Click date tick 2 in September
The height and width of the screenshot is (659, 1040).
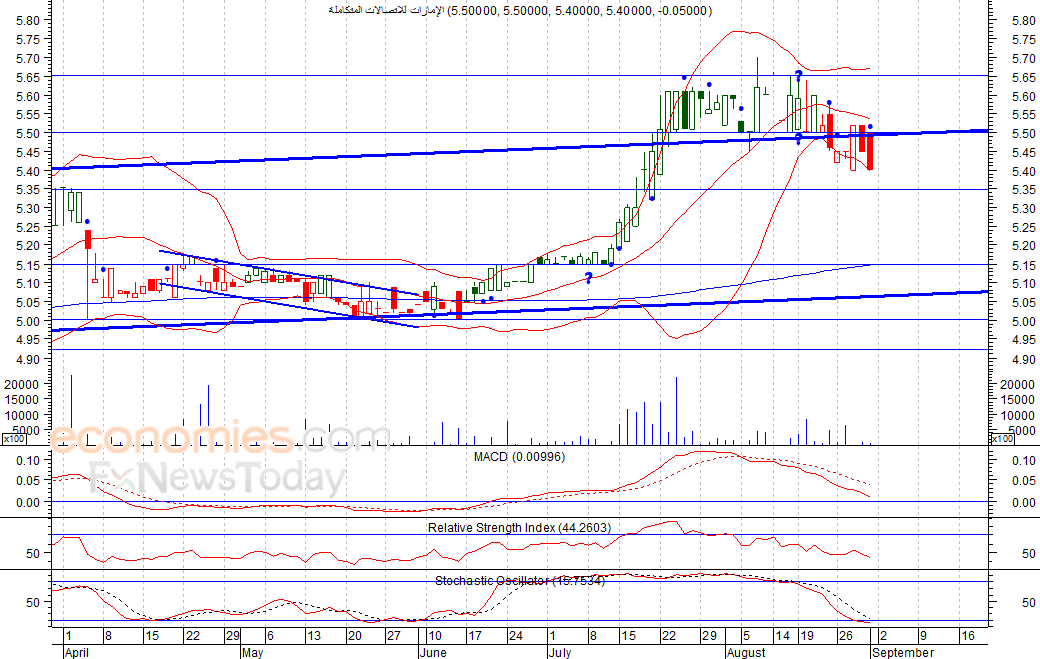(x=883, y=636)
